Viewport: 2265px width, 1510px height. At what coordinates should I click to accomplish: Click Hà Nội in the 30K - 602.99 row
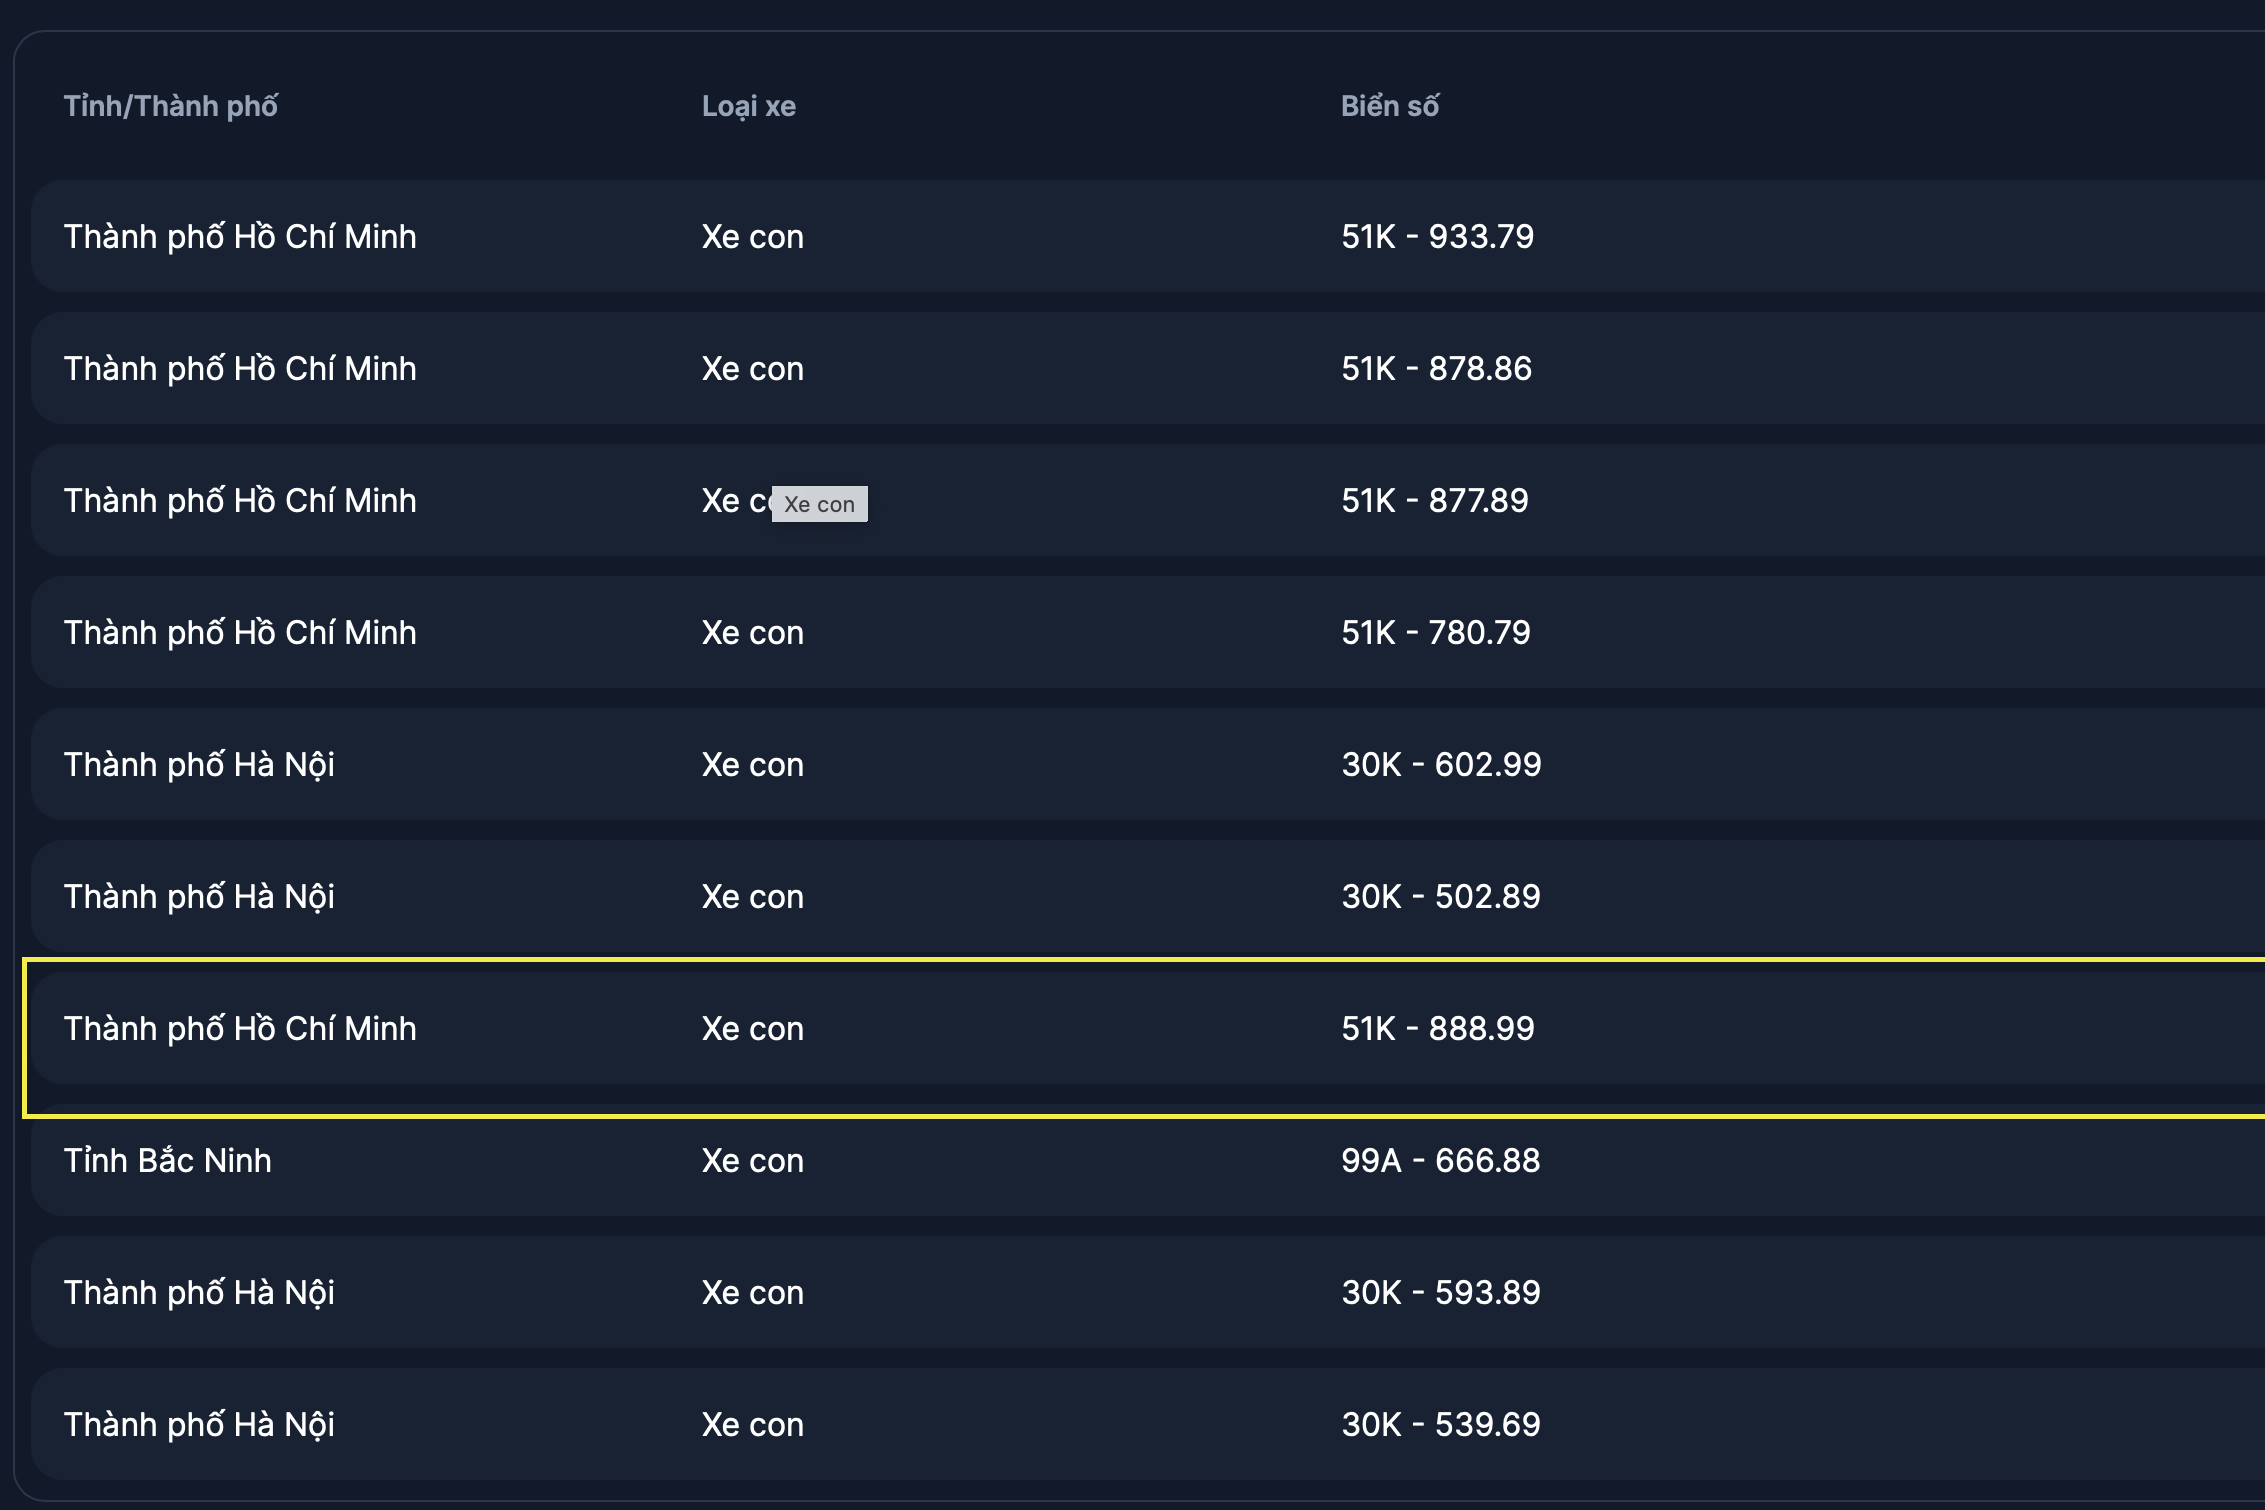pos(199,765)
